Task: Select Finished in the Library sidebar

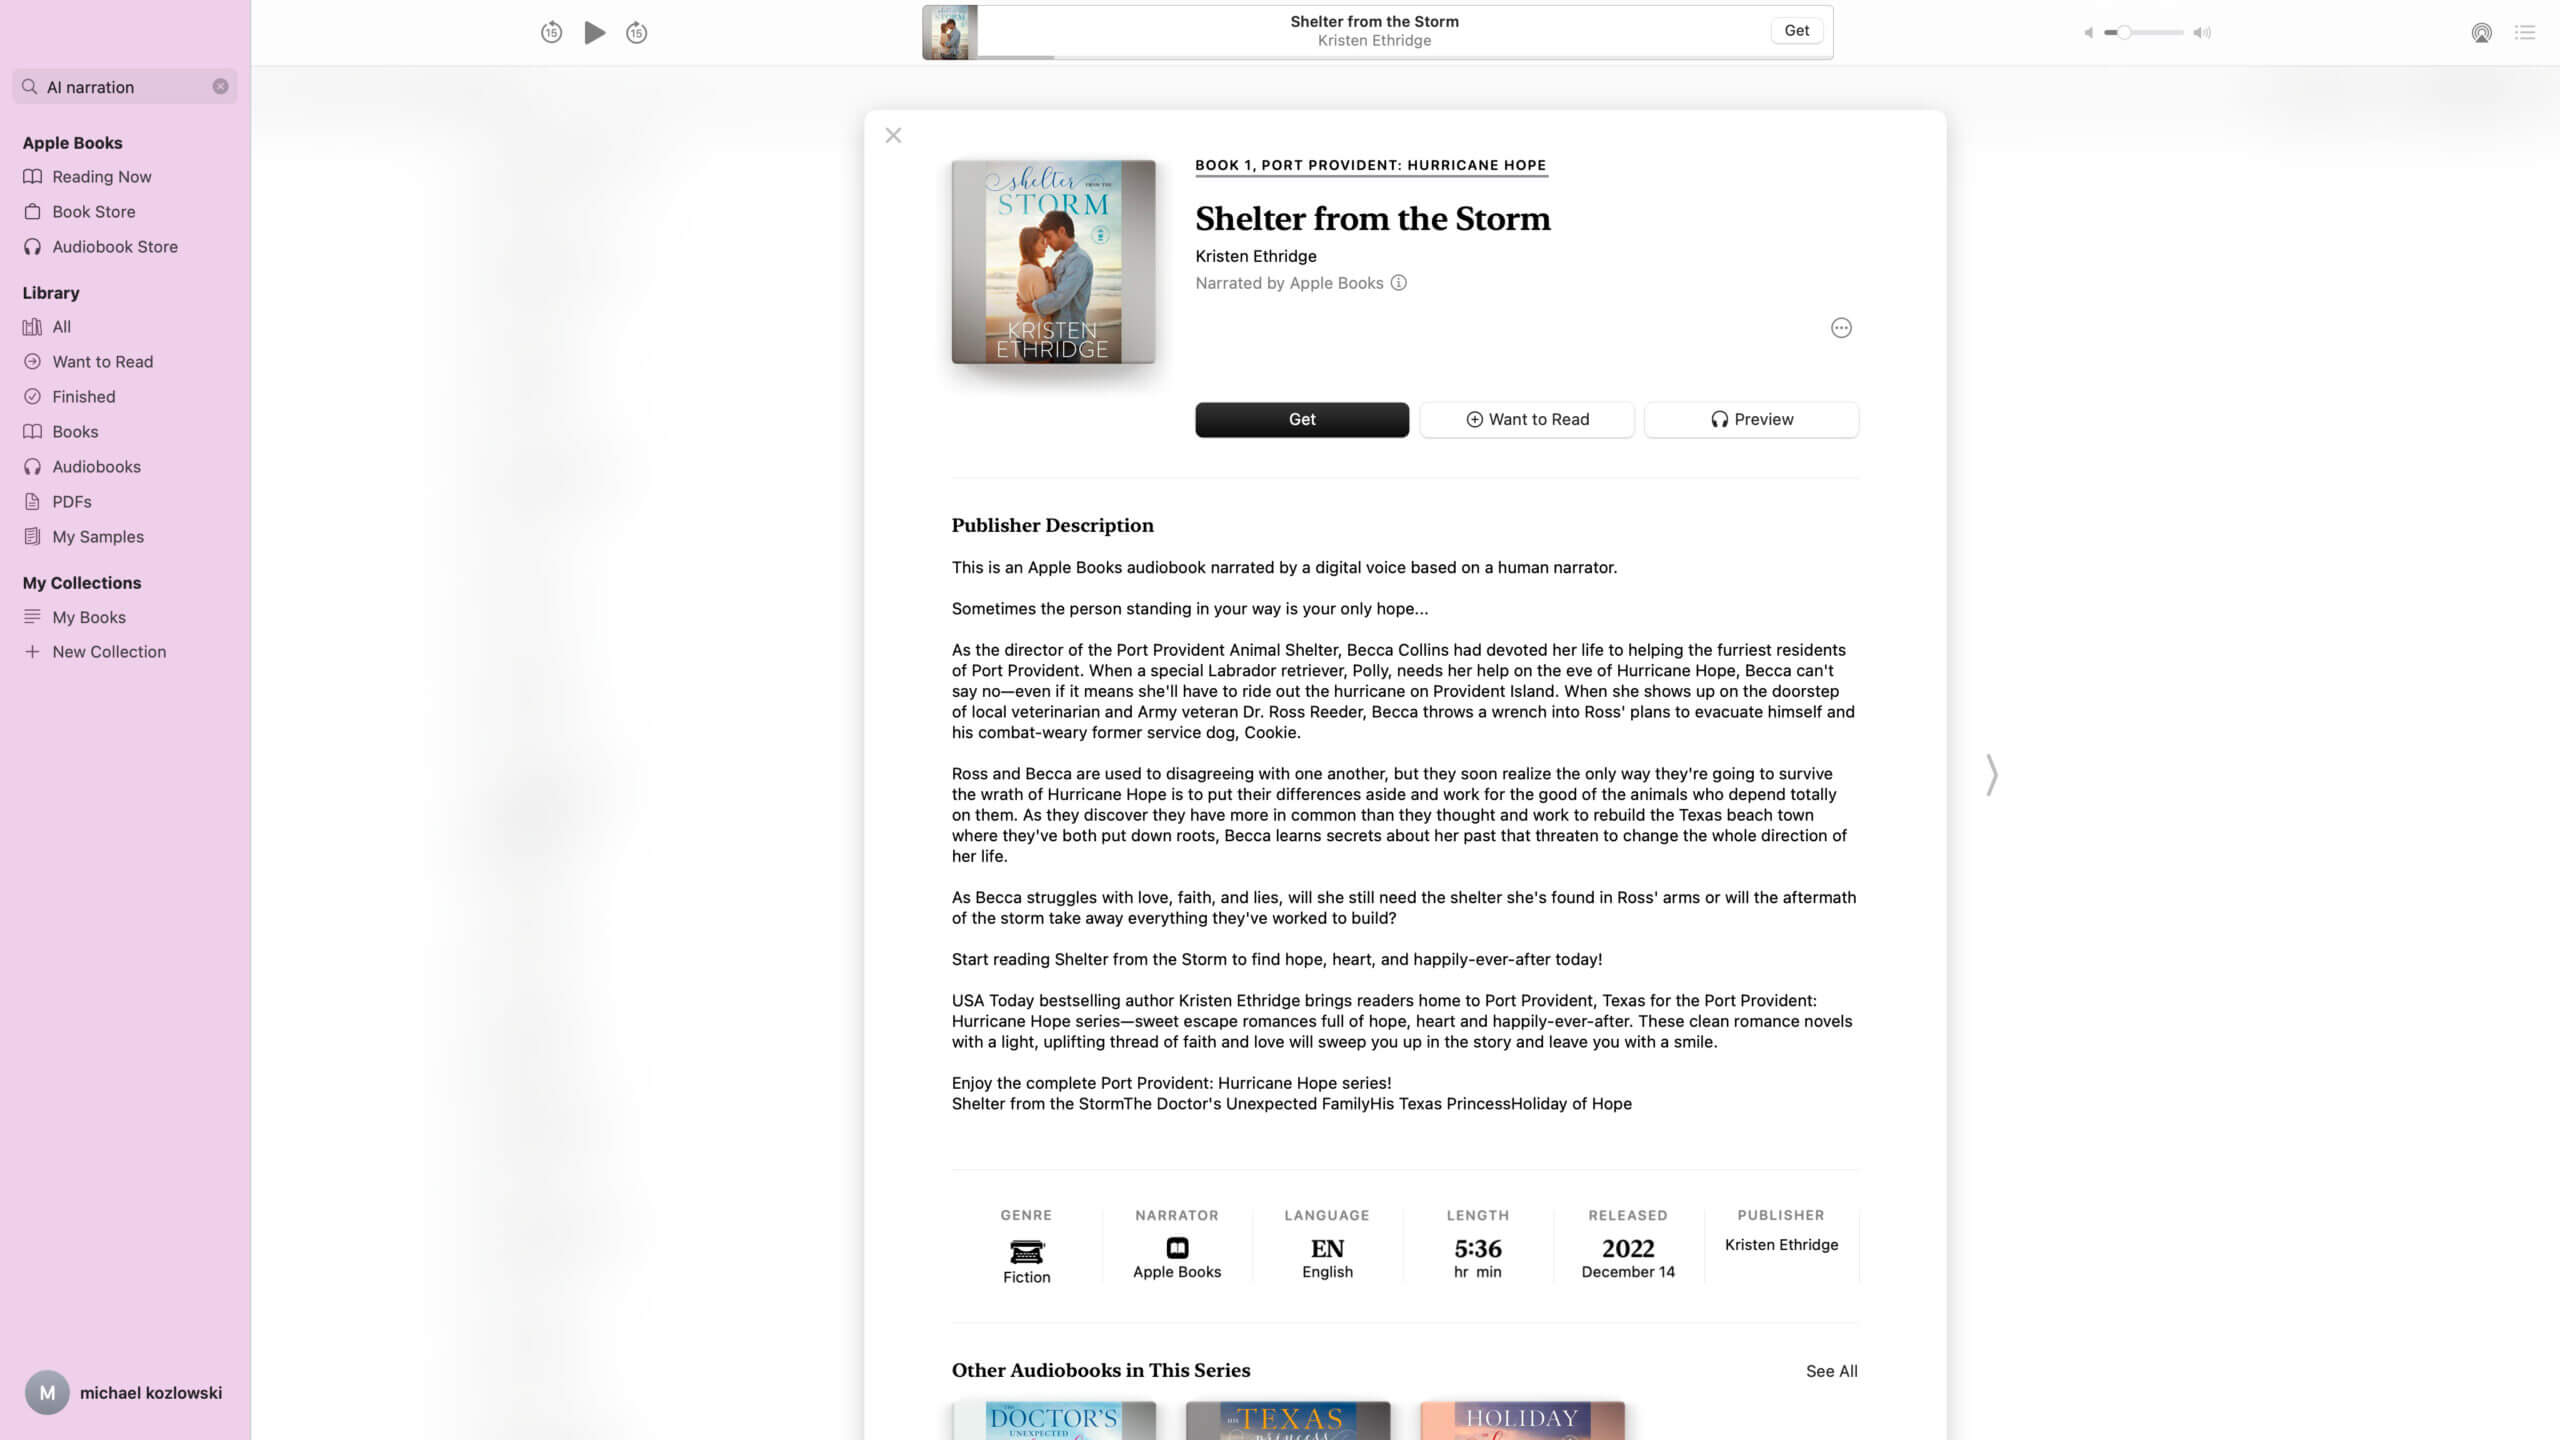Action: coord(84,397)
